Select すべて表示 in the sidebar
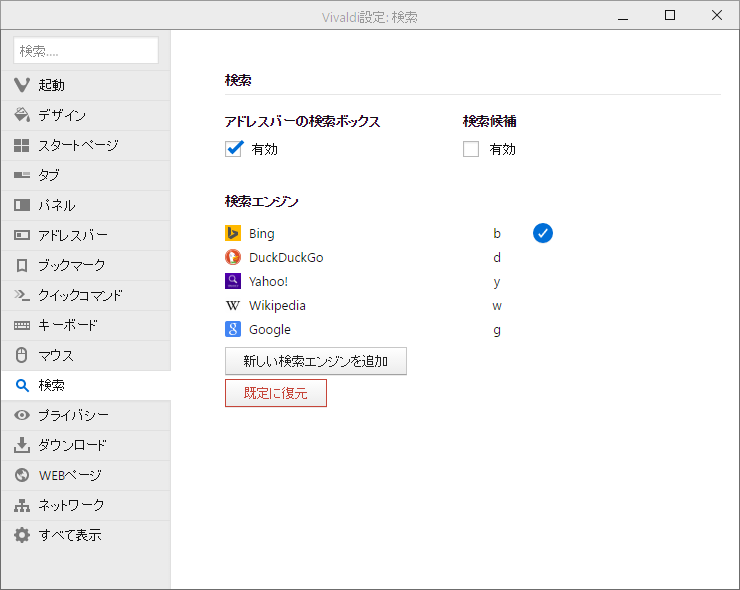The image size is (740, 590). 86,535
